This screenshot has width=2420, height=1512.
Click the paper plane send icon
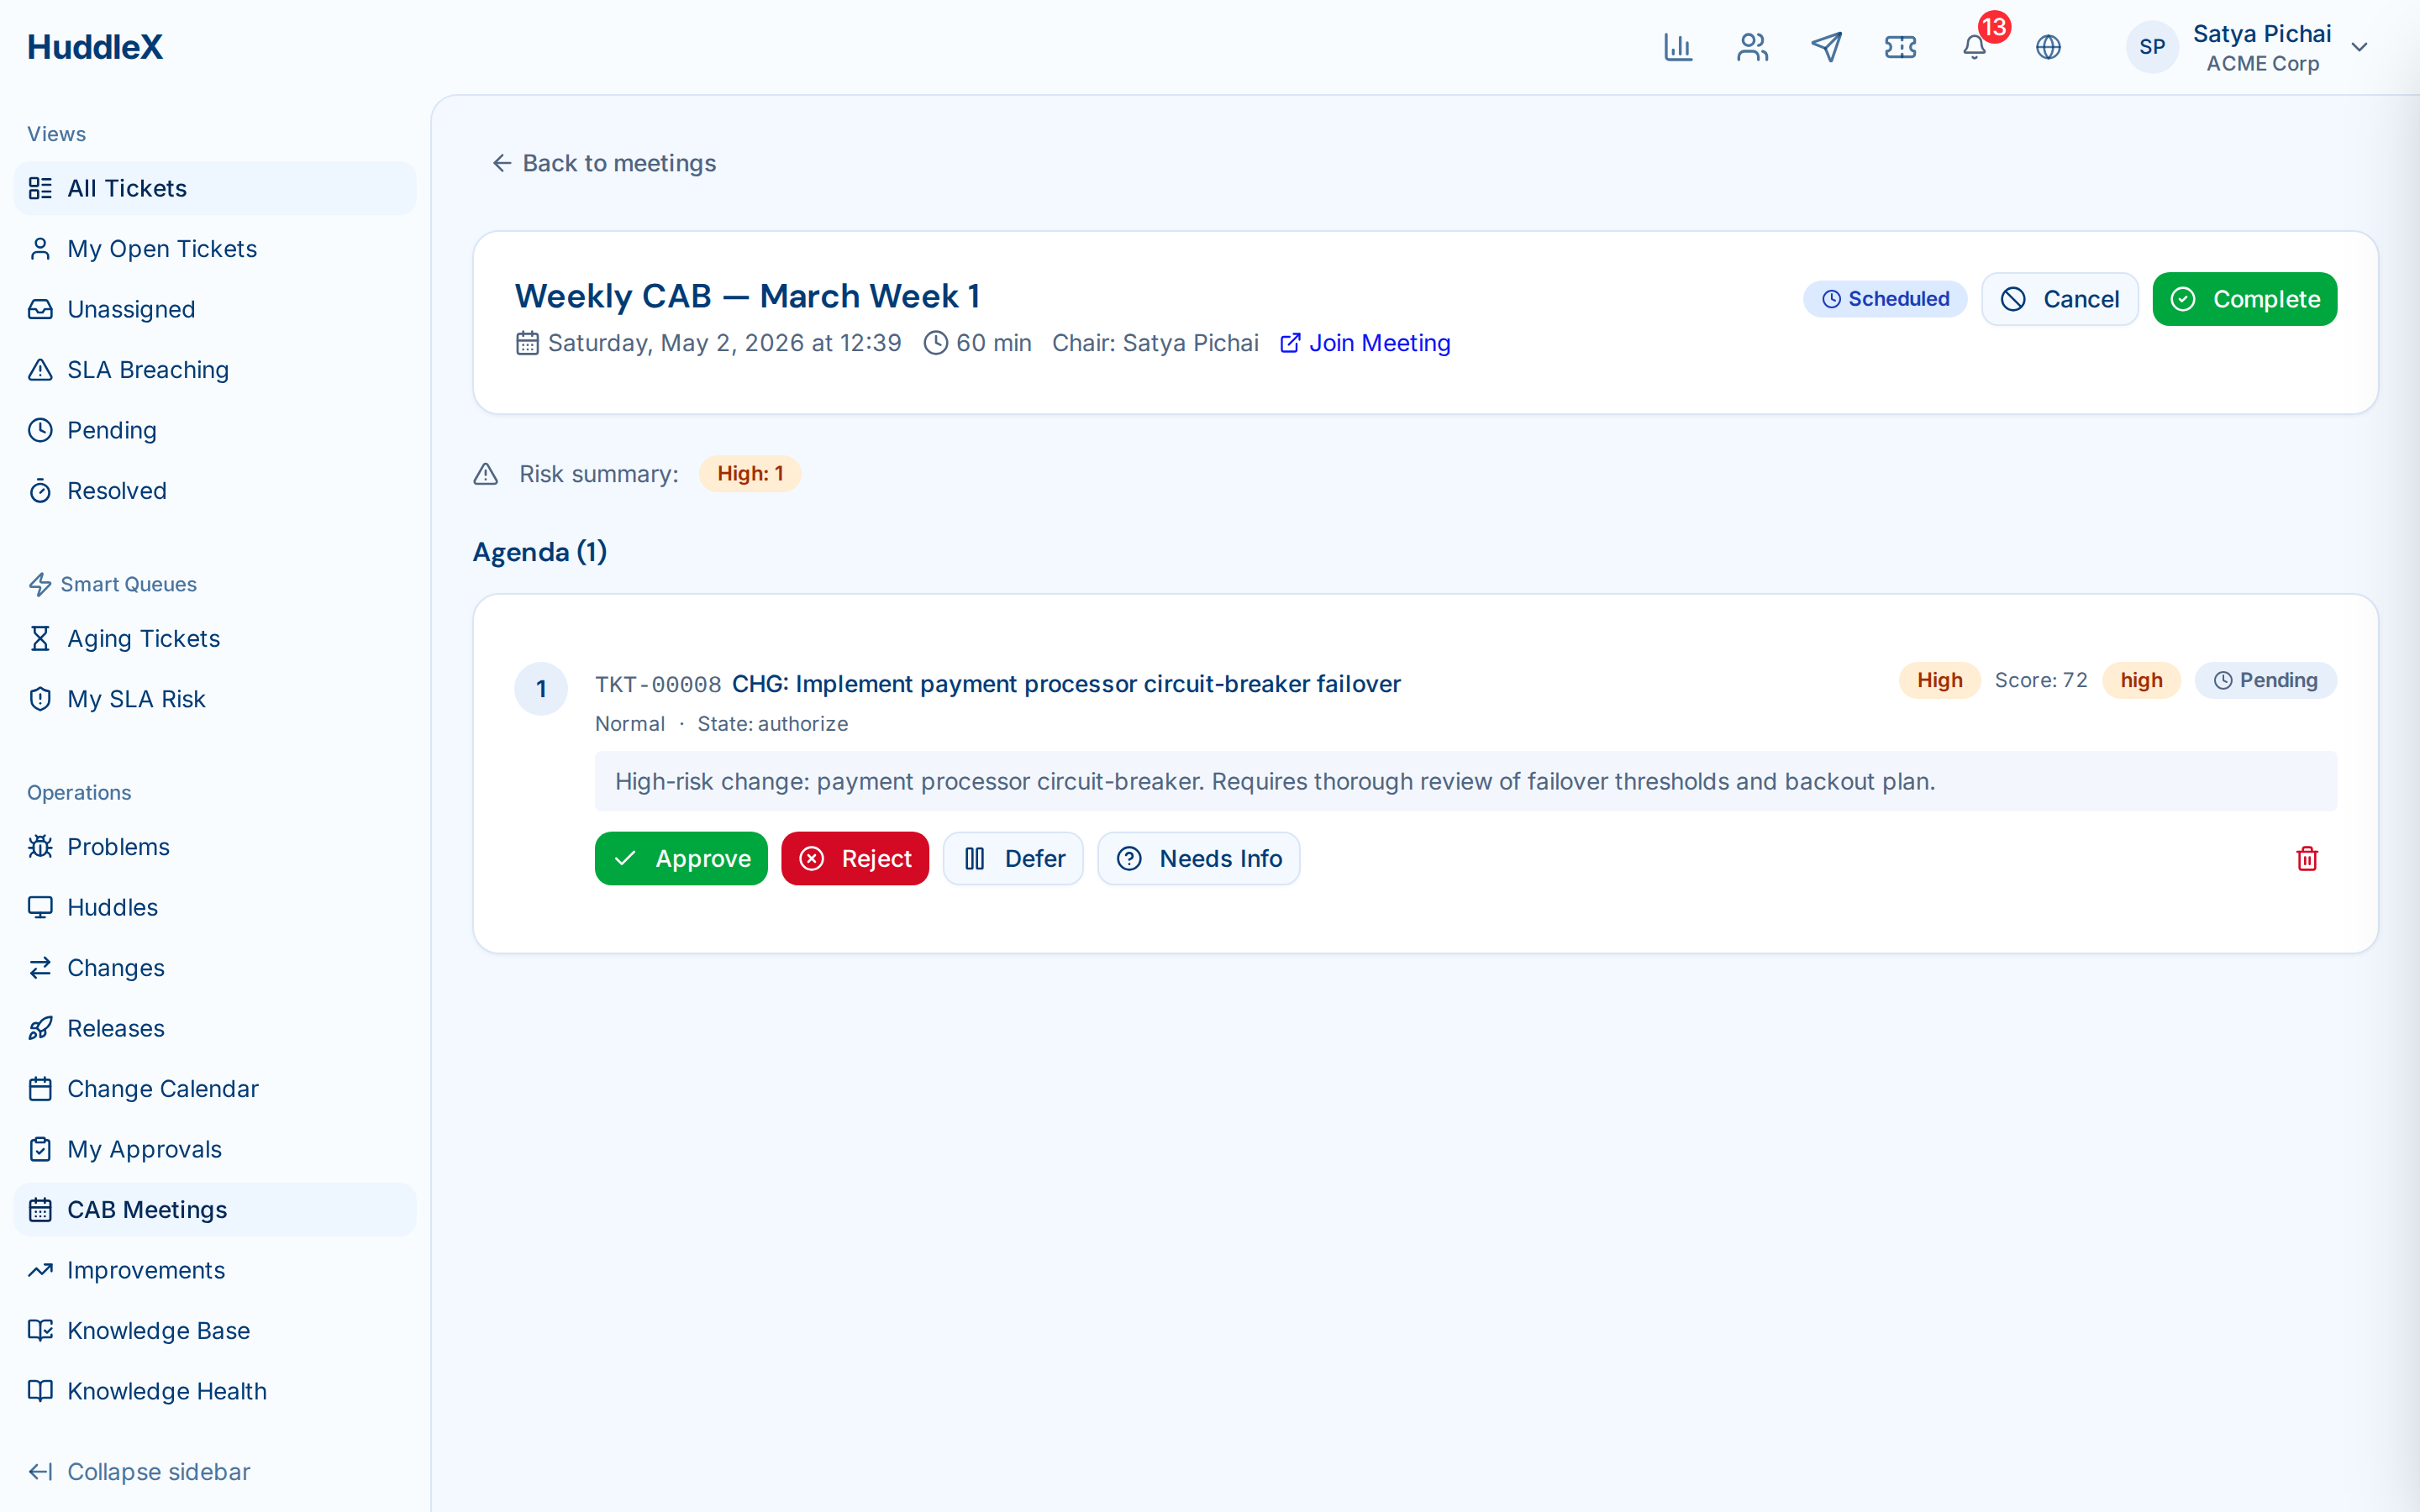tap(1826, 47)
